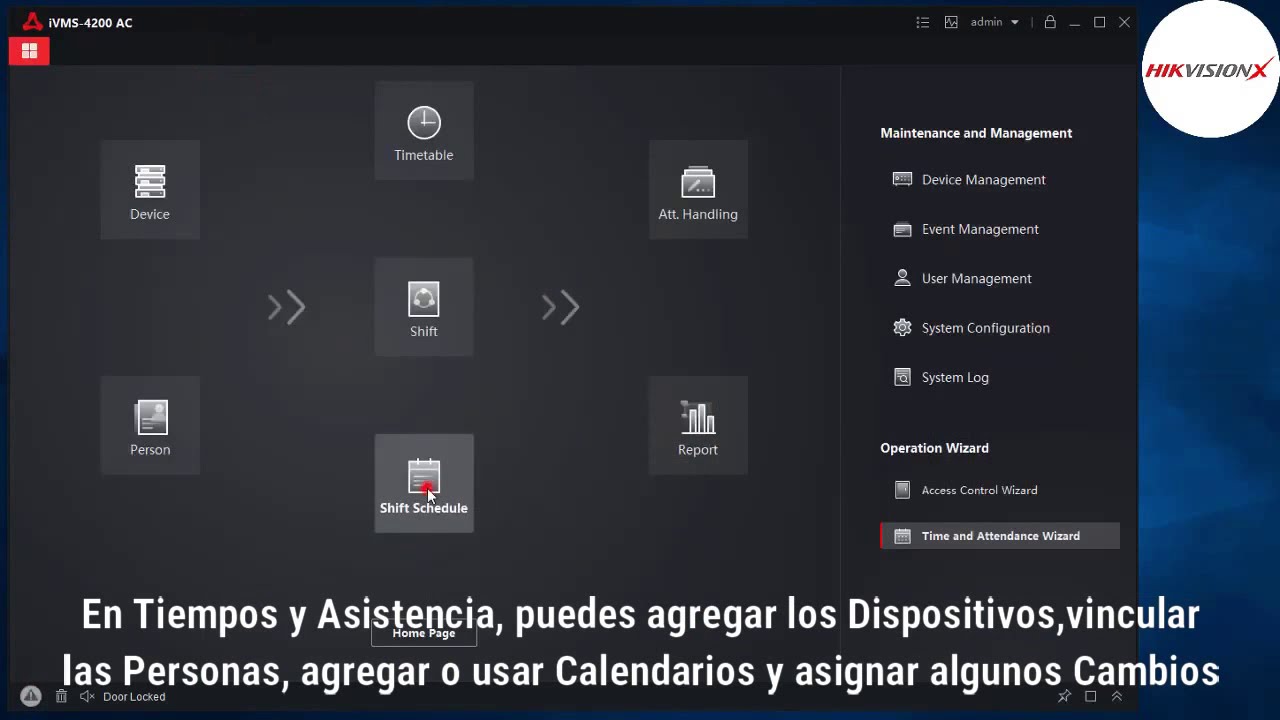Click the iVMS-4200 AC logo icon
The image size is (1280, 720).
33,22
